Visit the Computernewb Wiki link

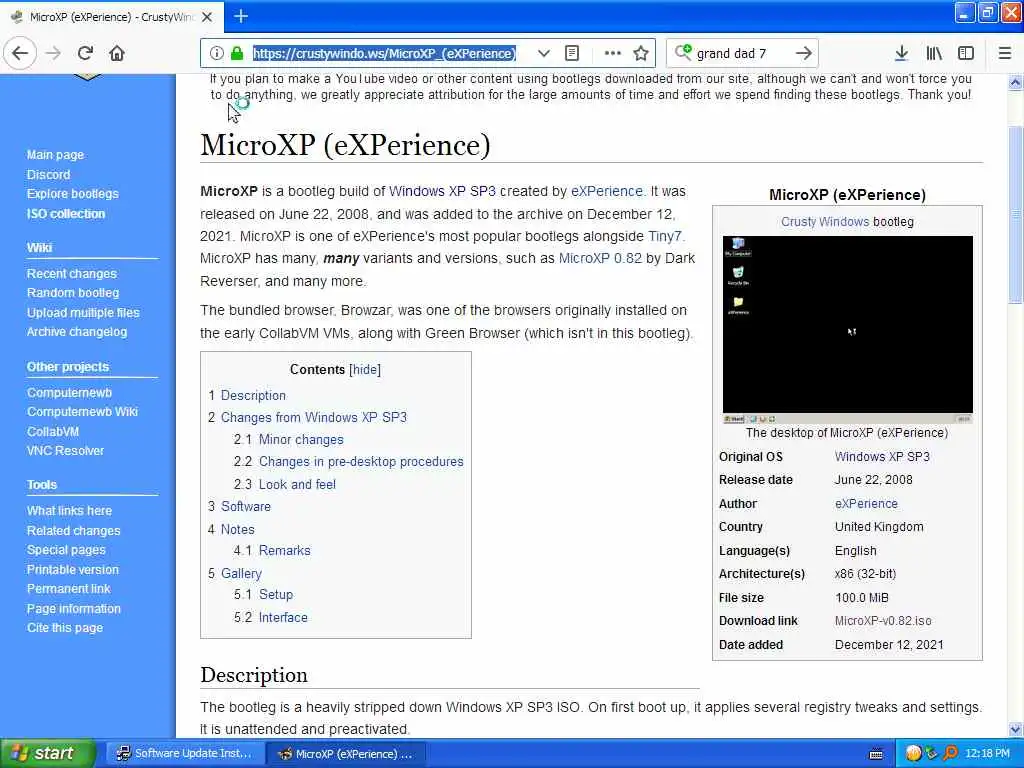pyautogui.click(x=82, y=411)
